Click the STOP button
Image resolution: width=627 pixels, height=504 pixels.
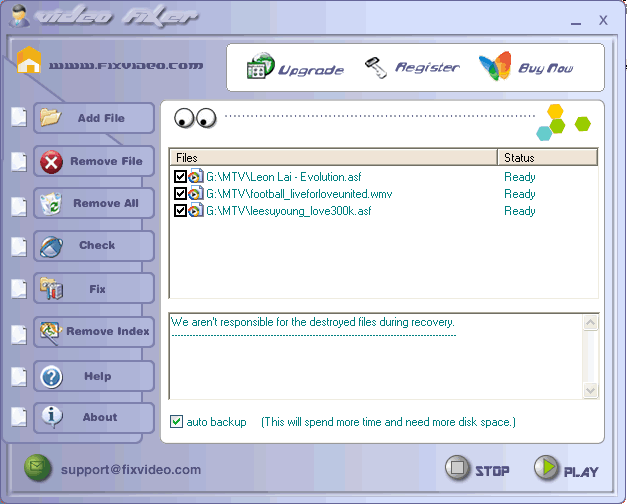click(478, 468)
